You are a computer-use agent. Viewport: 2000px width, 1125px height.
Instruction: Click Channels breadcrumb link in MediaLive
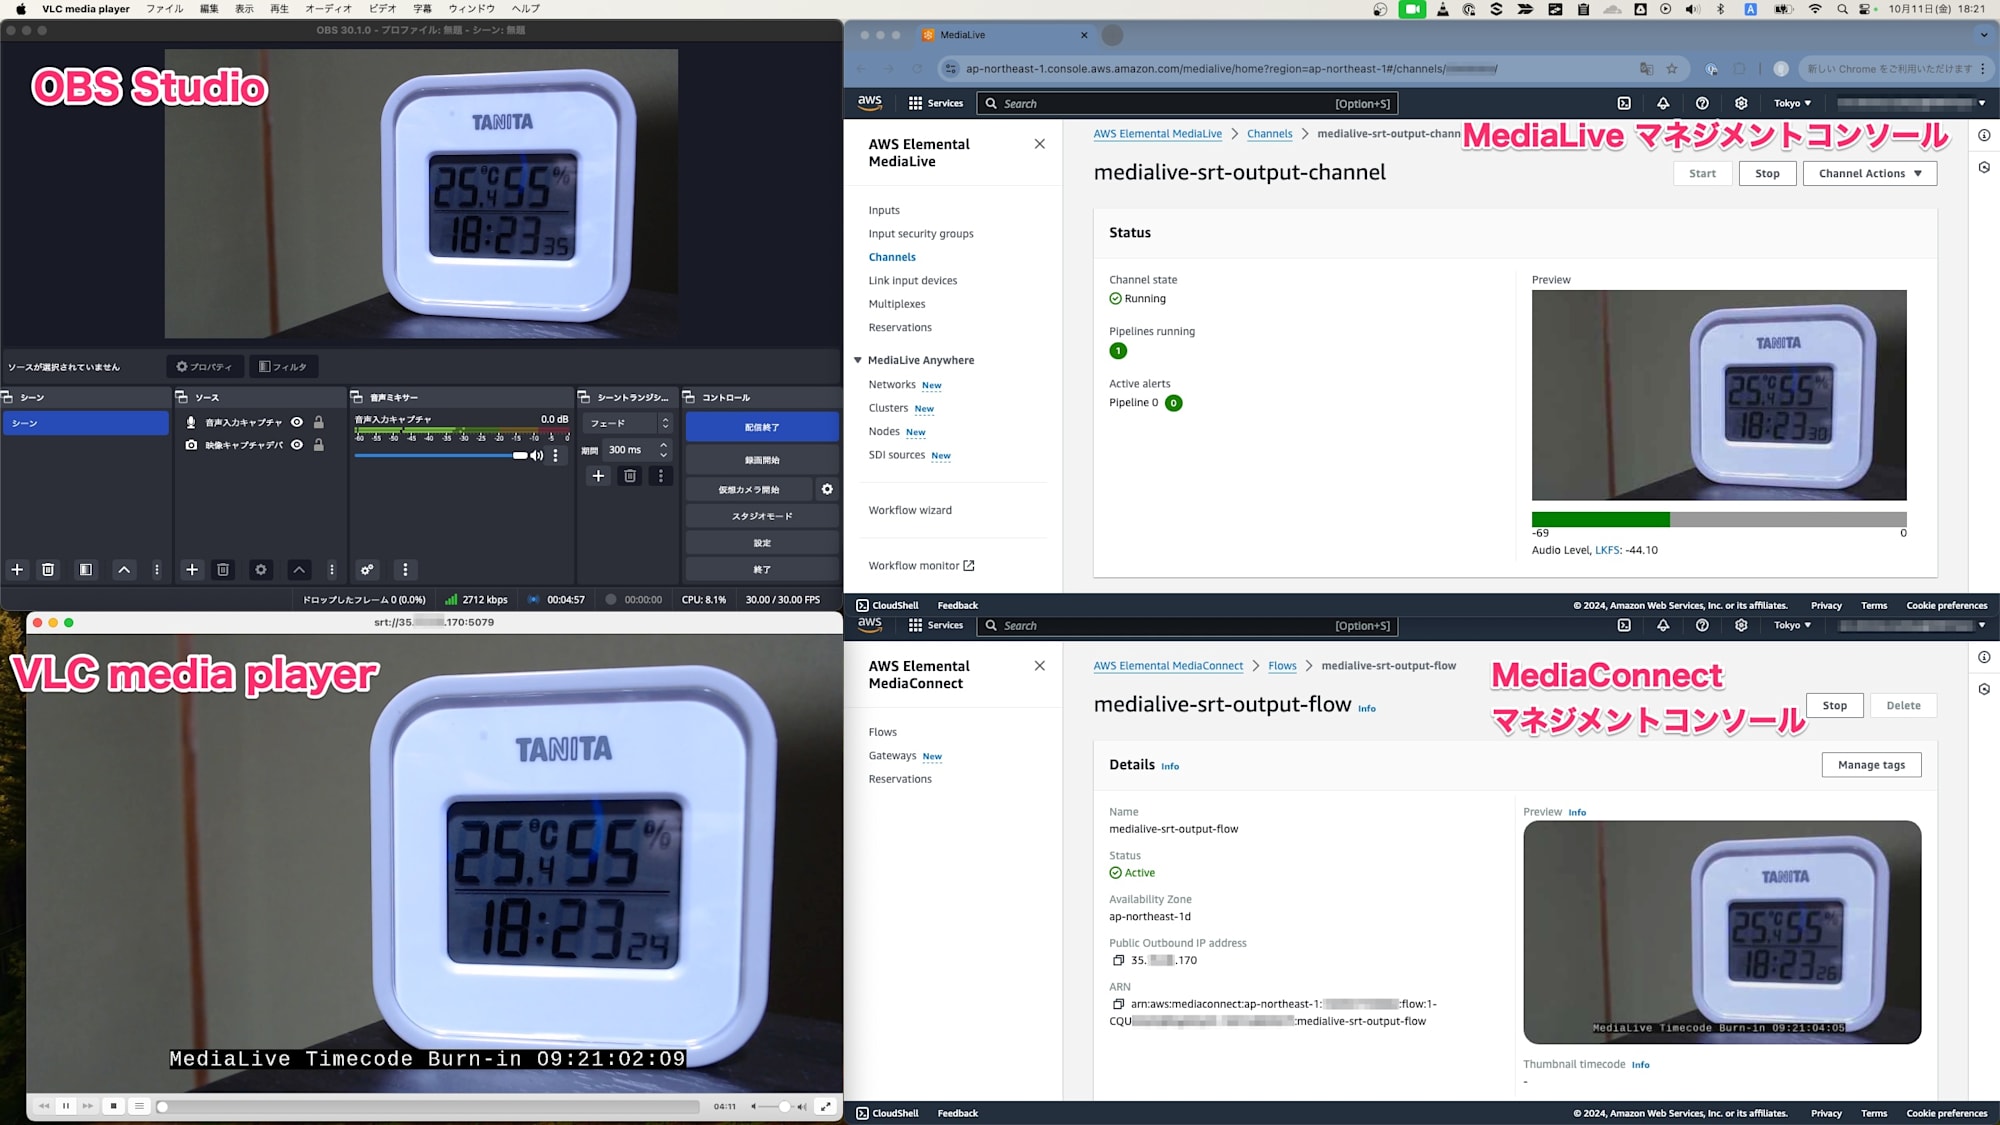(x=1269, y=134)
